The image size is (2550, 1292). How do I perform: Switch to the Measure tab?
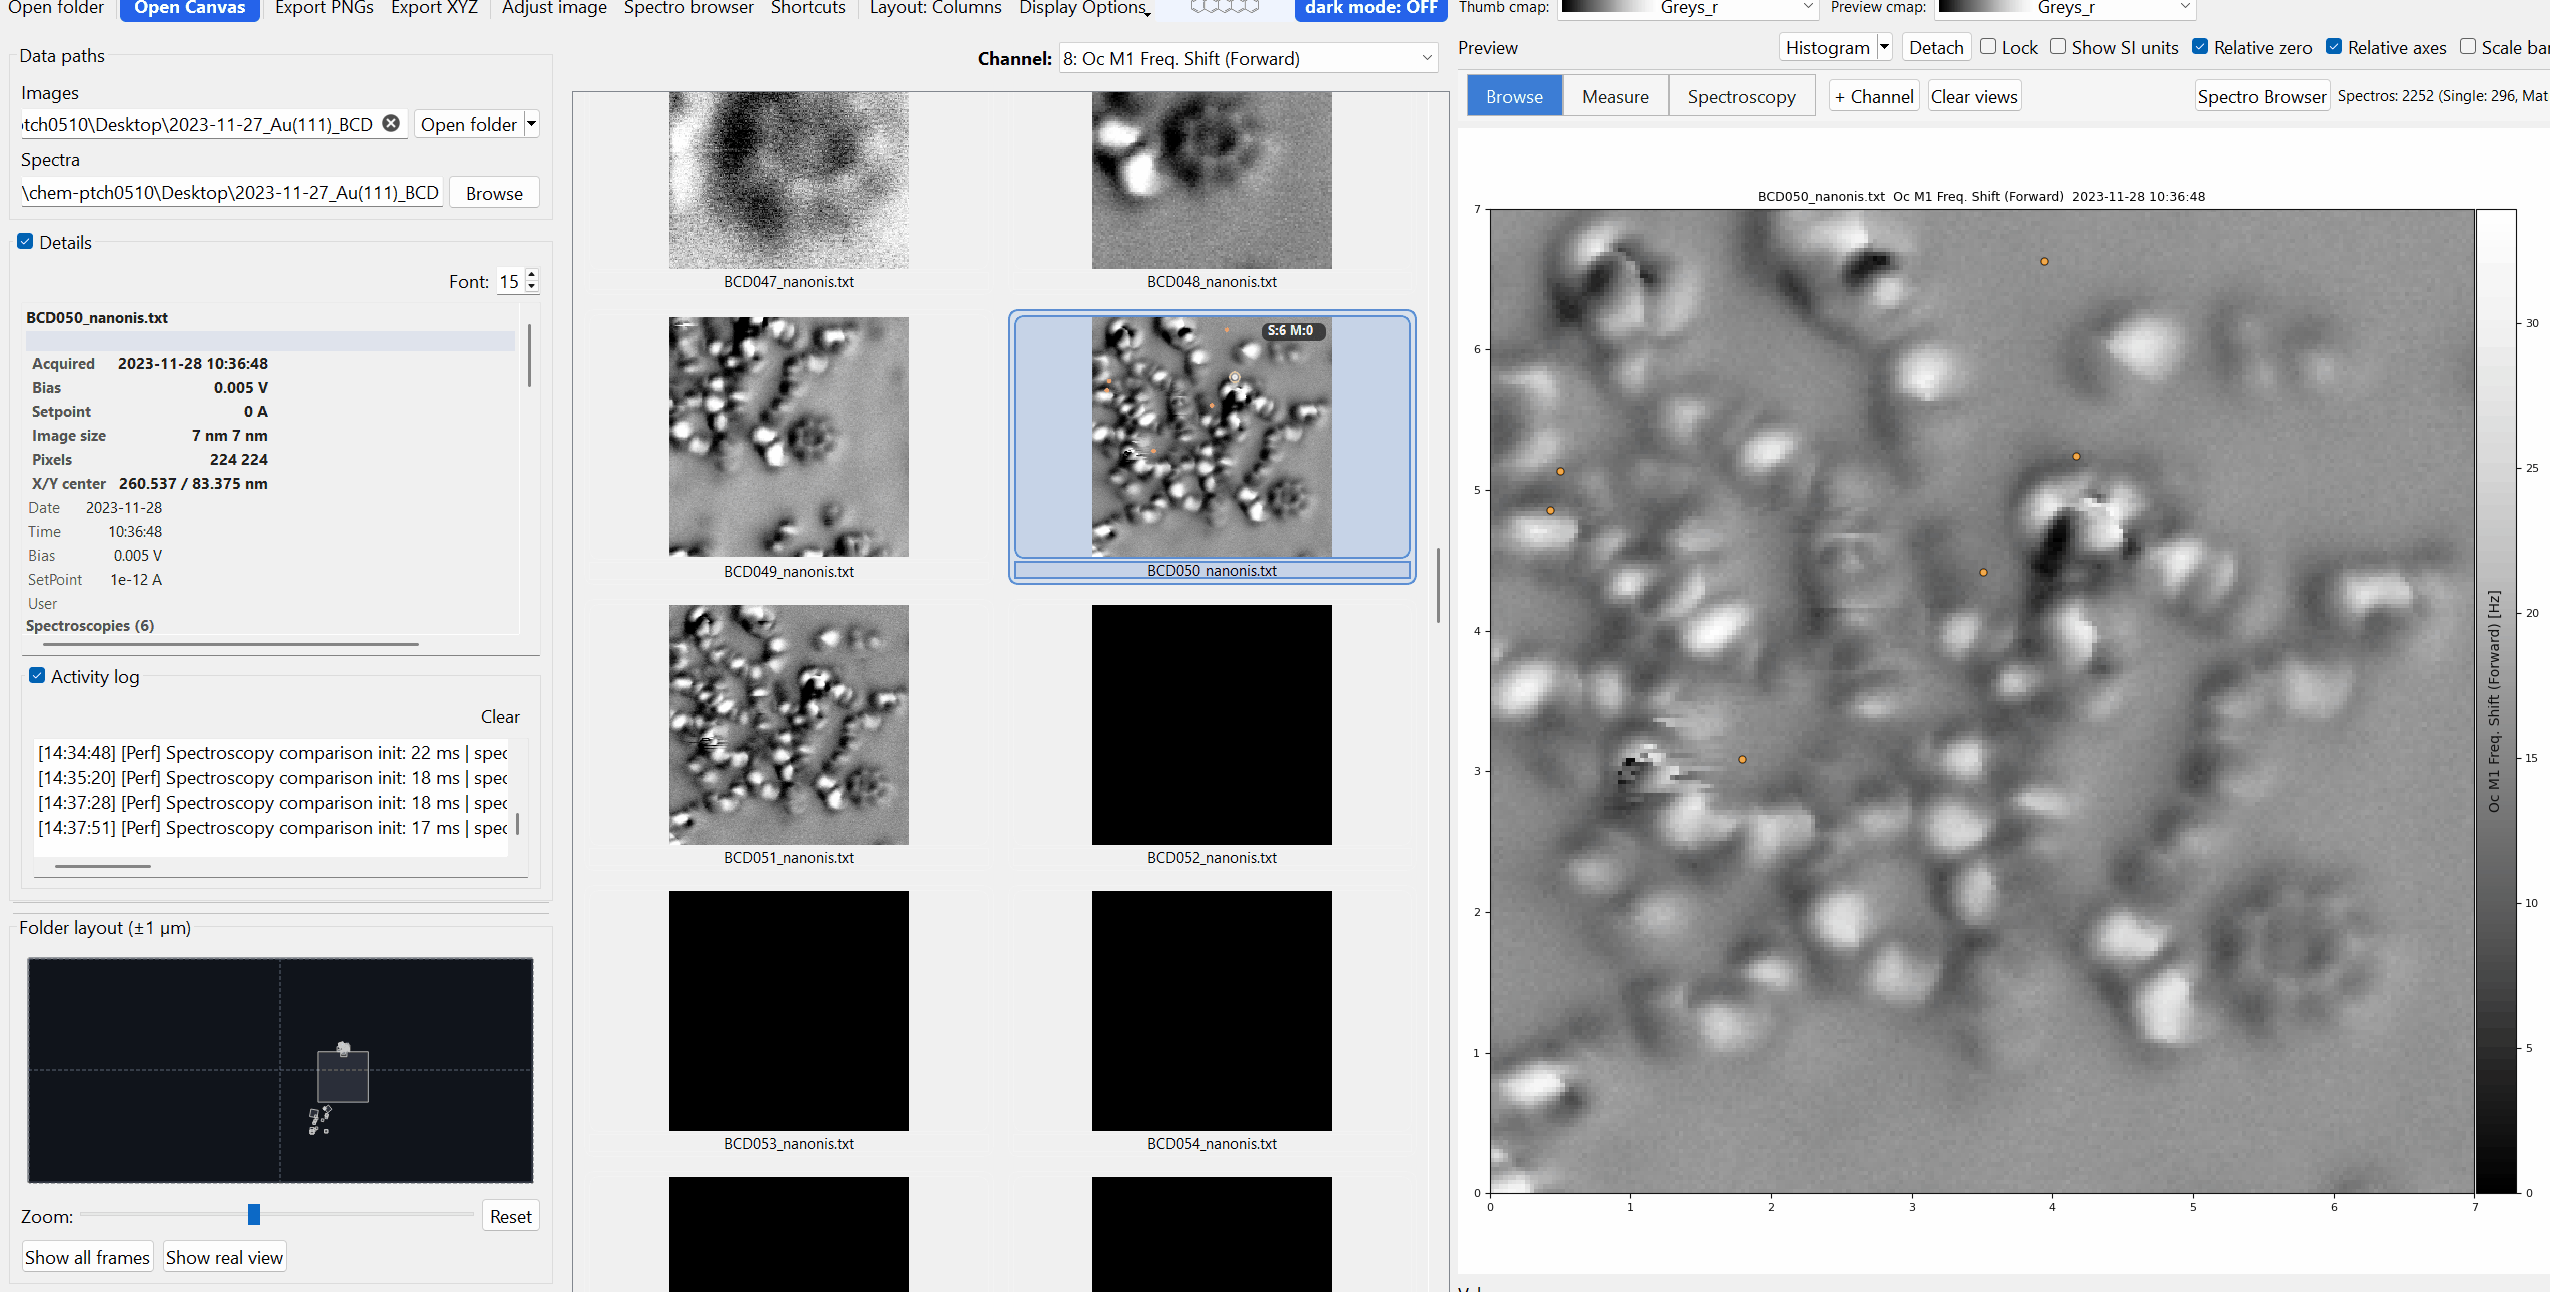click(x=1614, y=95)
